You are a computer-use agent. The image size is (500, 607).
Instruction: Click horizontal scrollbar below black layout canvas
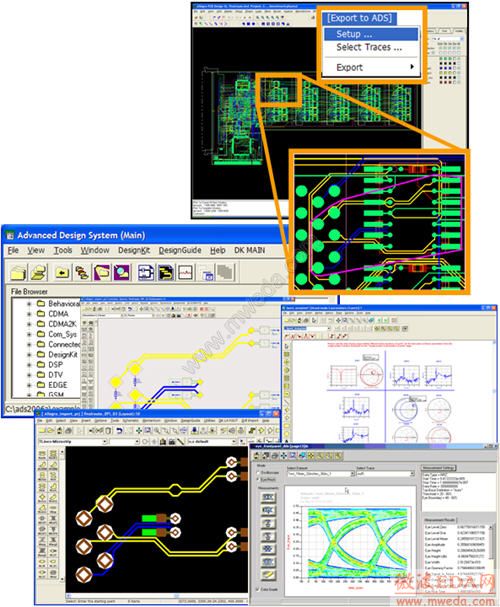click(x=157, y=595)
